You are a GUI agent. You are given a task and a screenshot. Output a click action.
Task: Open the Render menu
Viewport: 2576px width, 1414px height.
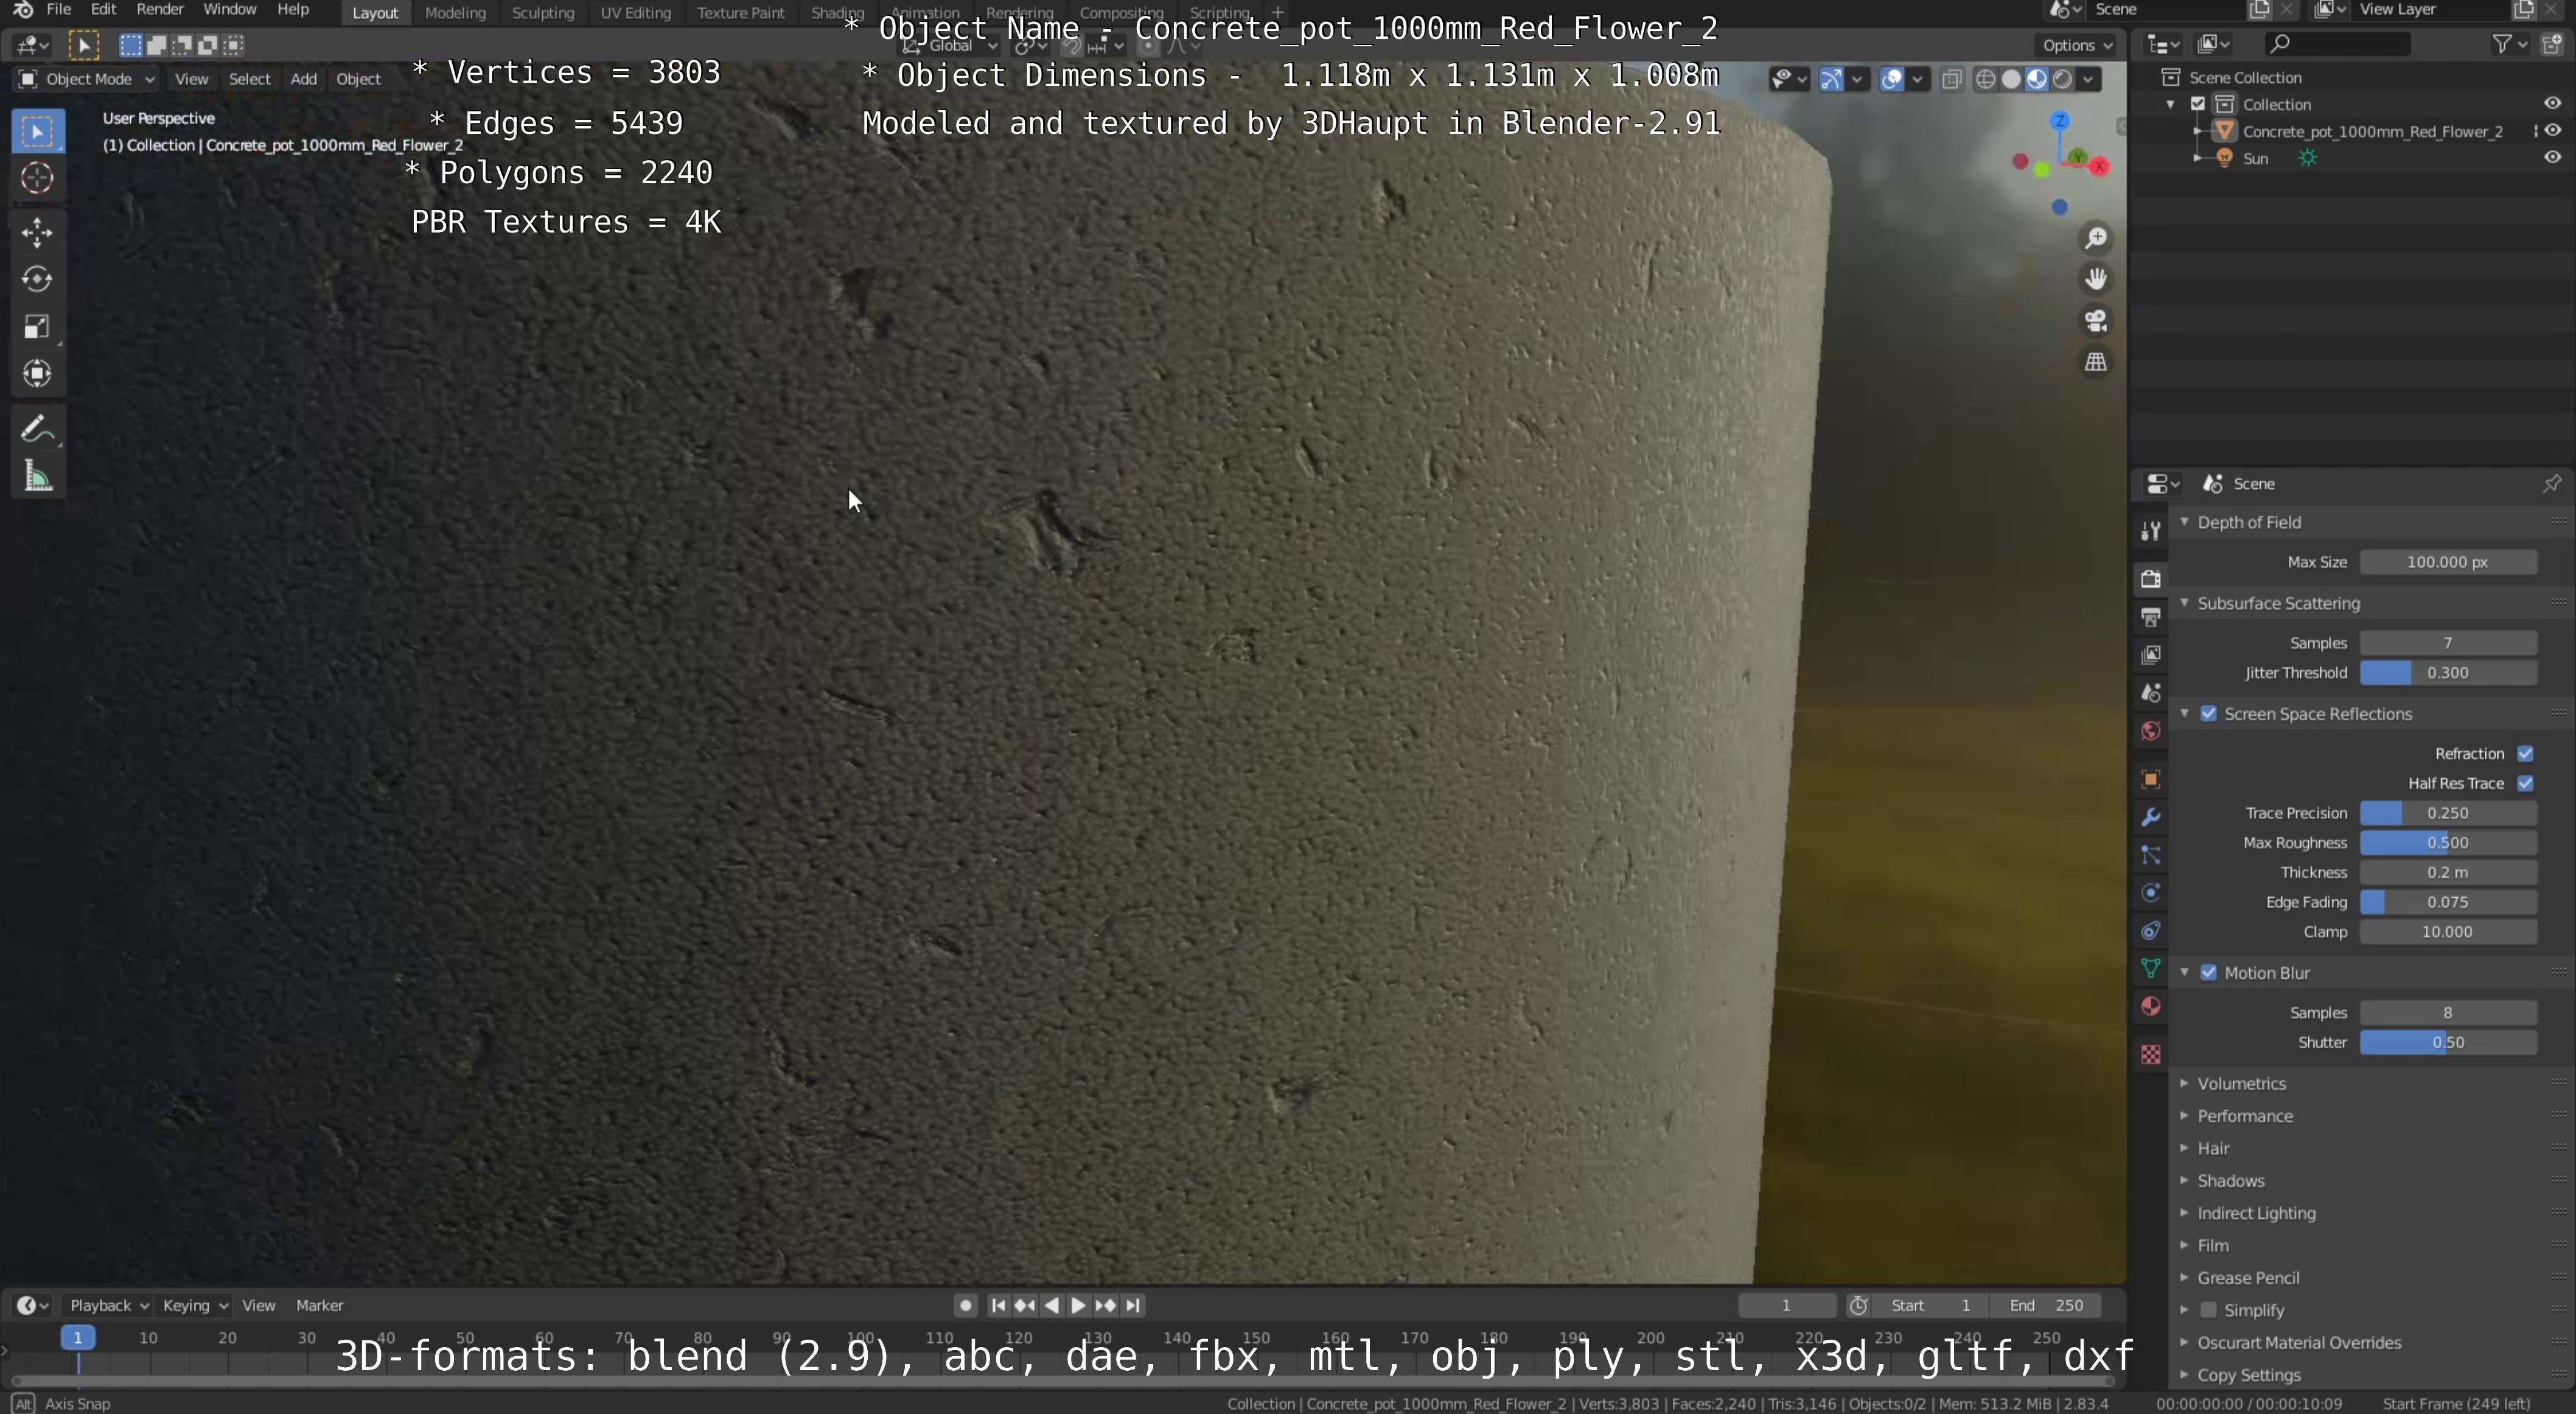pos(159,9)
